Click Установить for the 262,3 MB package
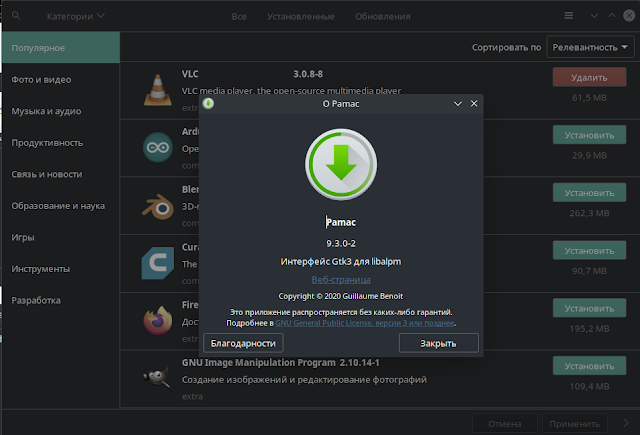Viewport: 640px width, 435px height. tap(589, 193)
